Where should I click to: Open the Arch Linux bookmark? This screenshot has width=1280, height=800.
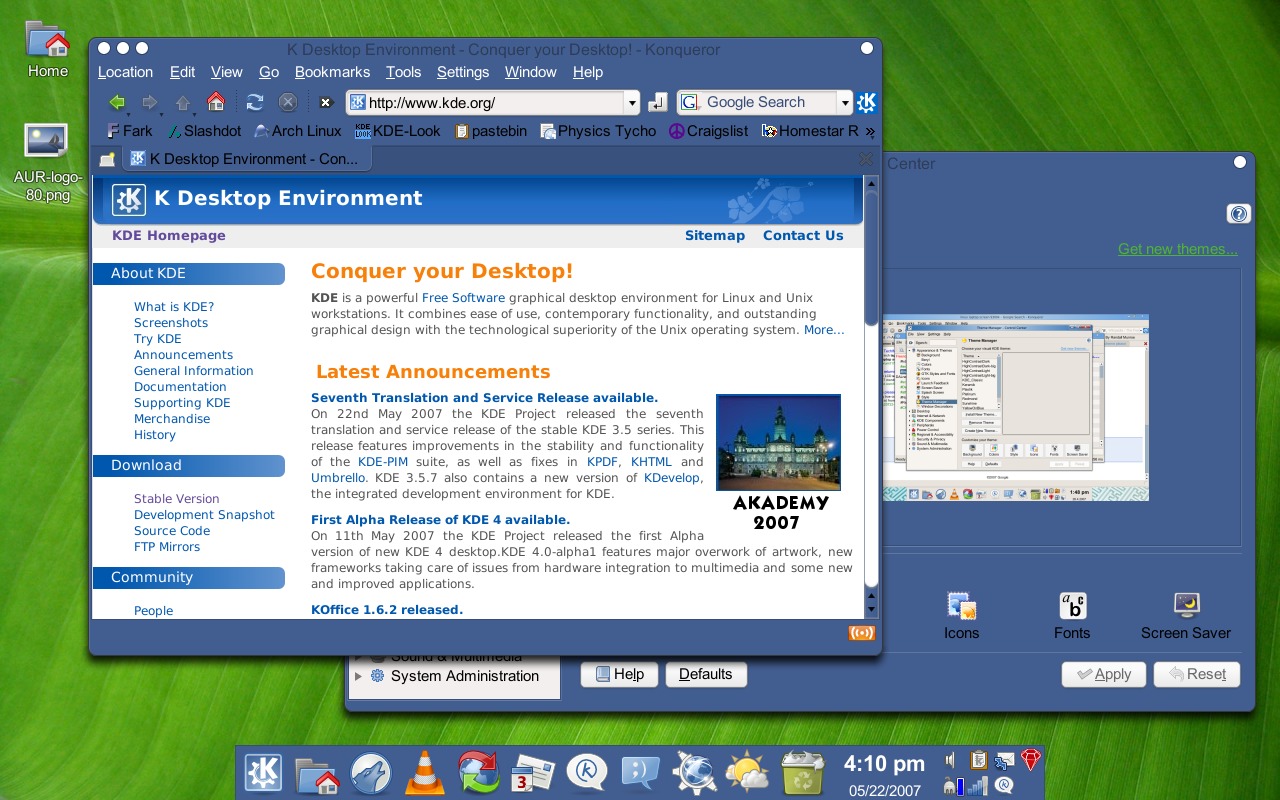298,131
